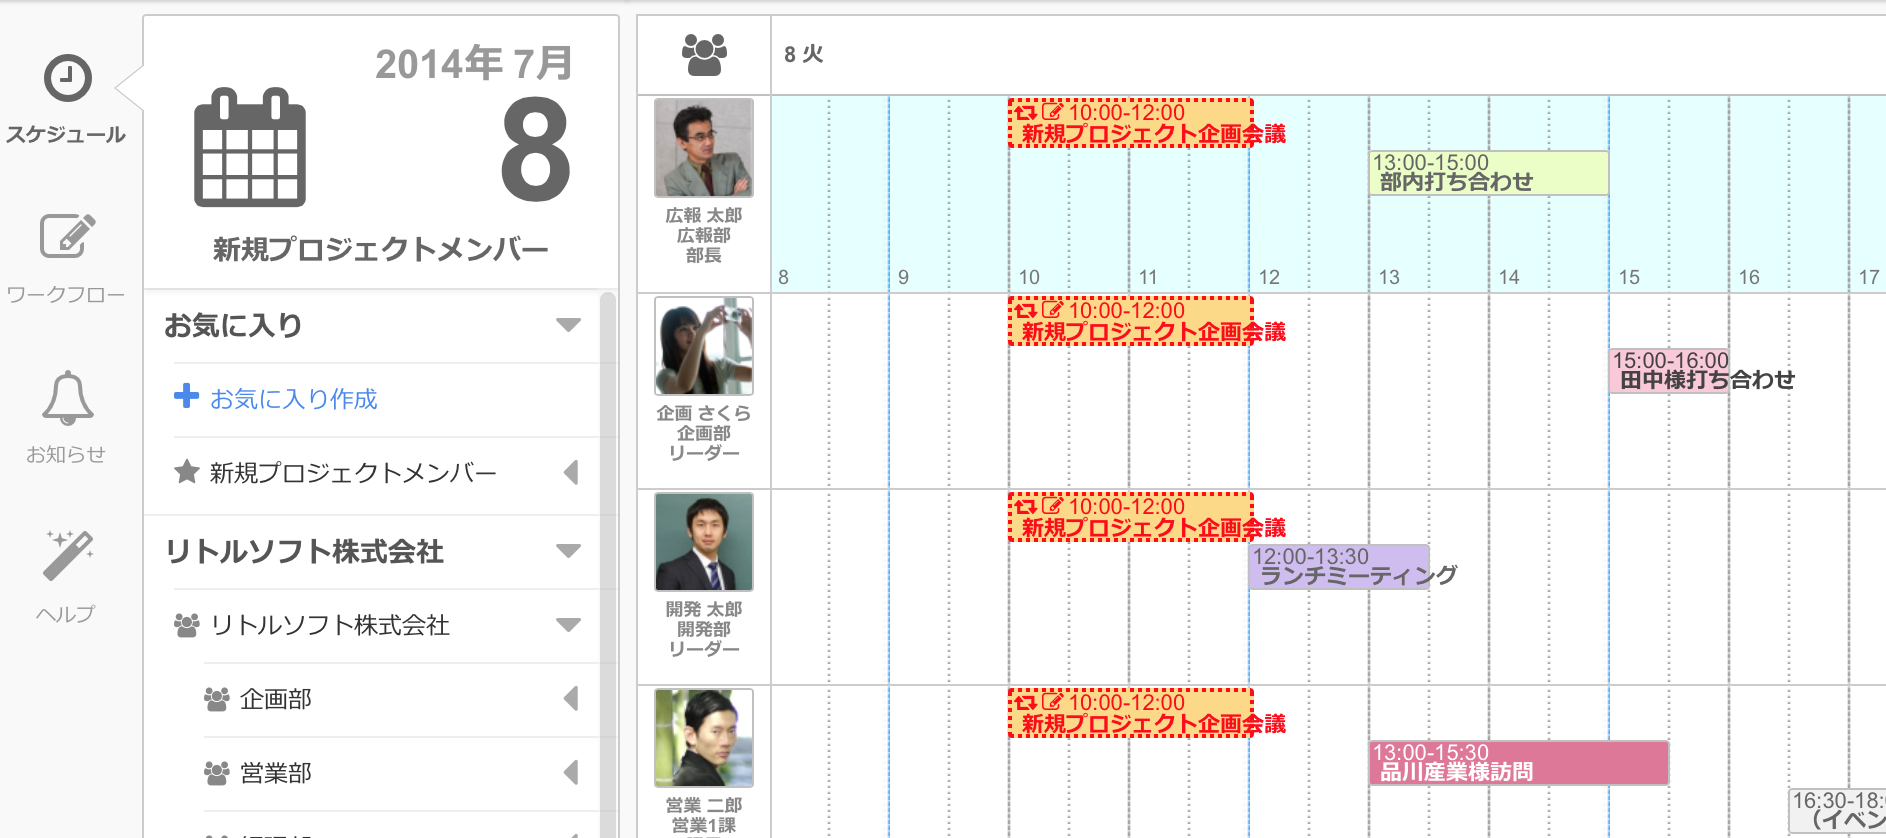
Task: Expand the 企画部 department arrow
Action: [x=571, y=698]
